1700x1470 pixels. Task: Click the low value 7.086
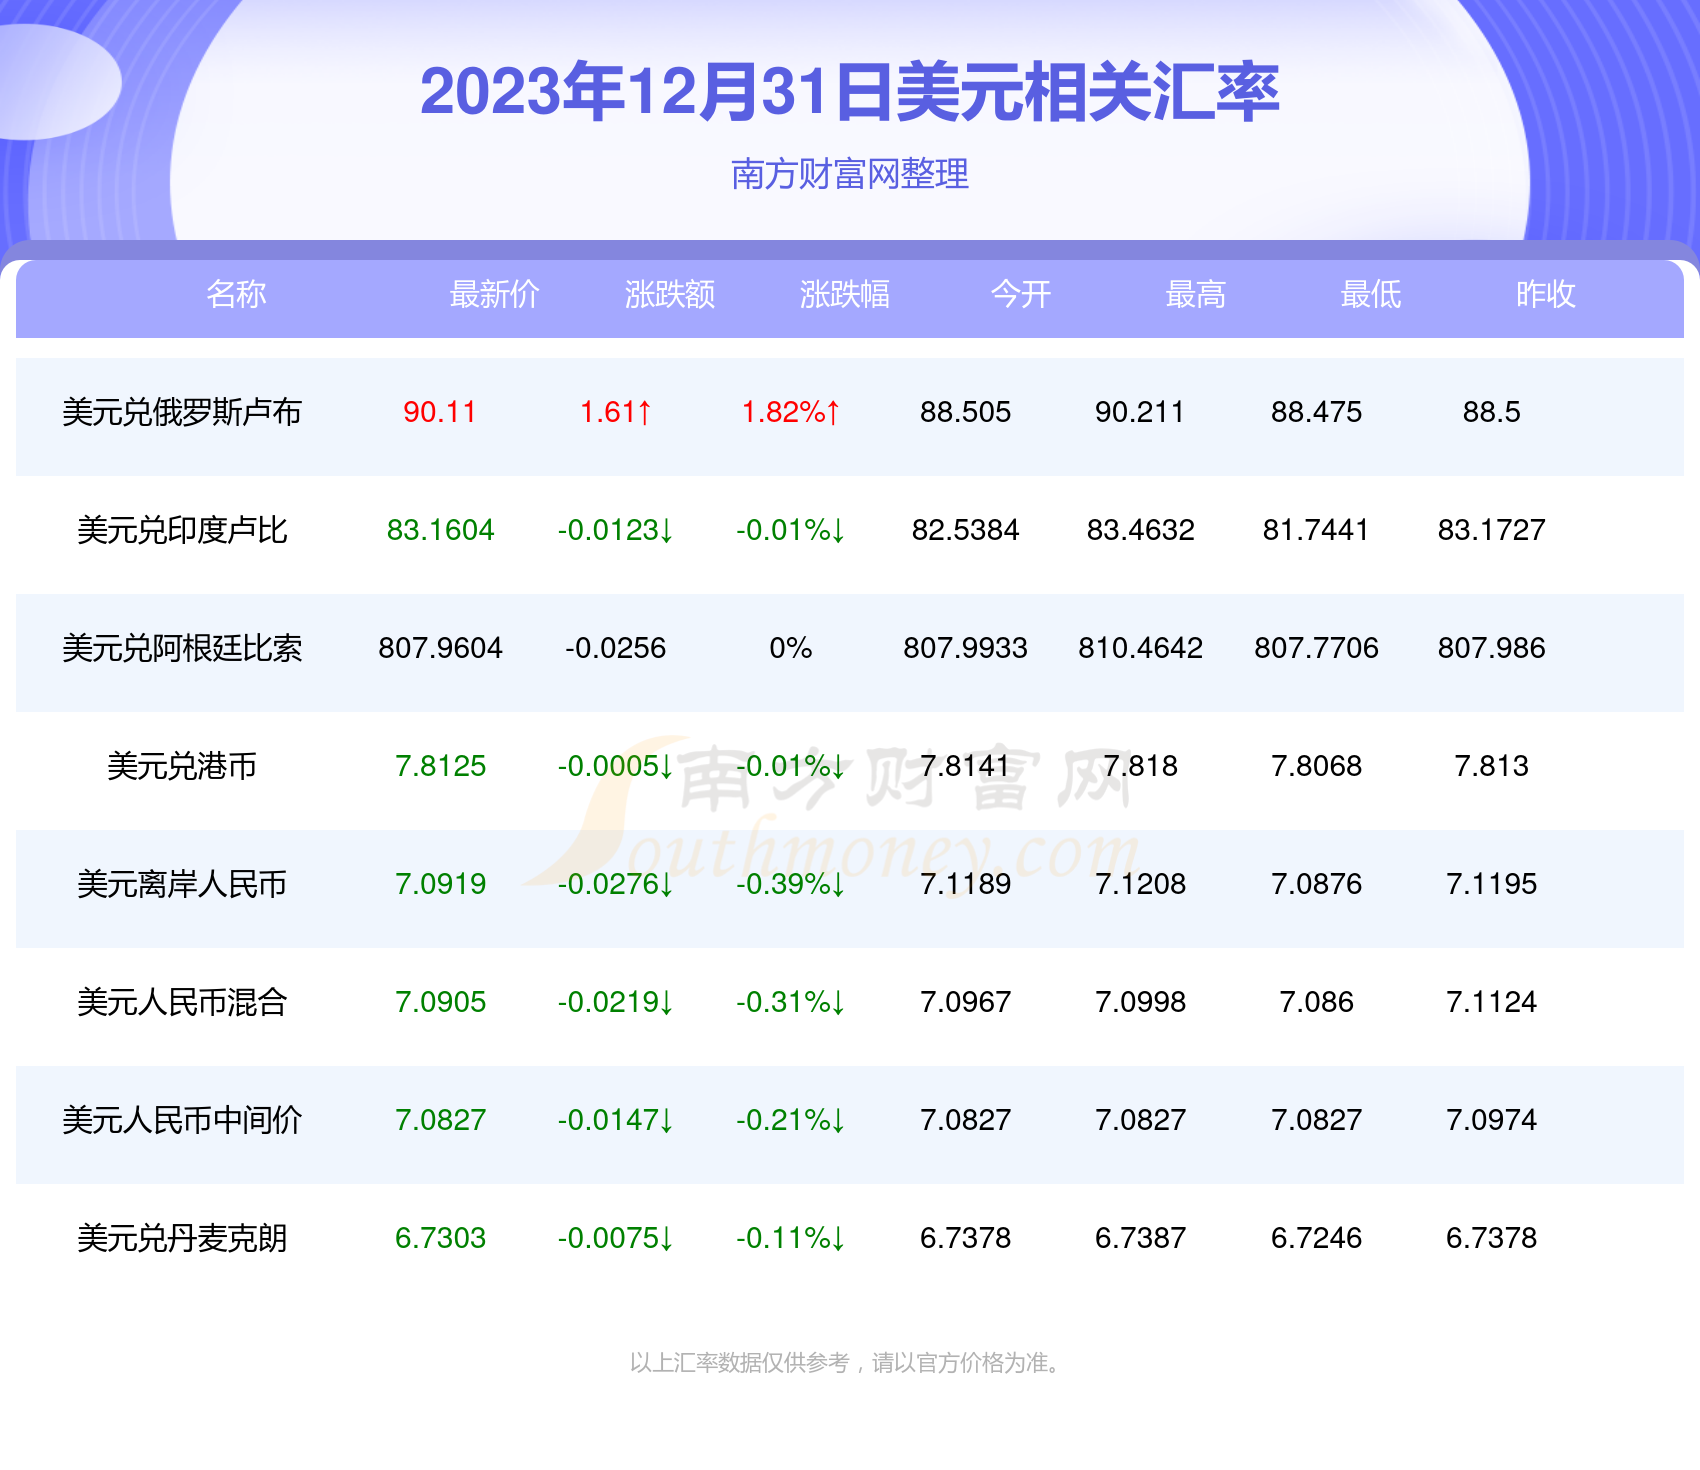[1317, 1002]
